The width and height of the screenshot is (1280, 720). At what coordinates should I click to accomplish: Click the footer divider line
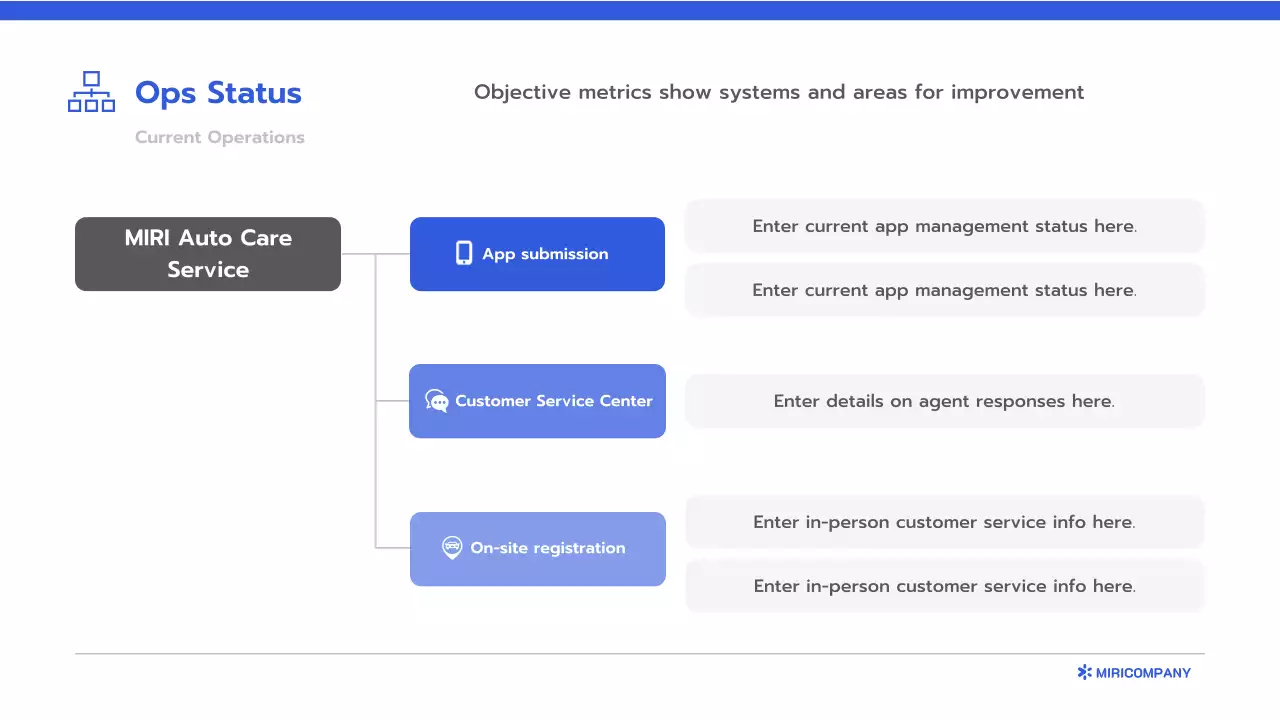(640, 654)
